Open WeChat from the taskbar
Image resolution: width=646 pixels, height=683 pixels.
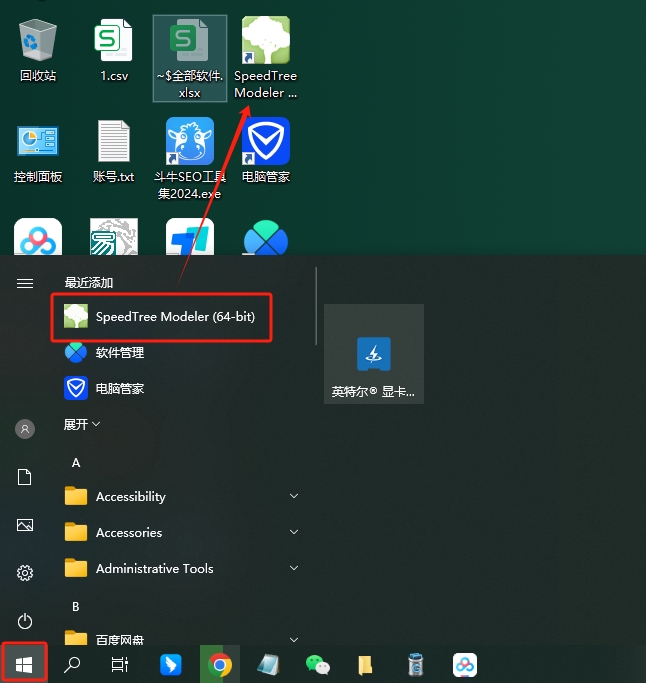point(318,665)
